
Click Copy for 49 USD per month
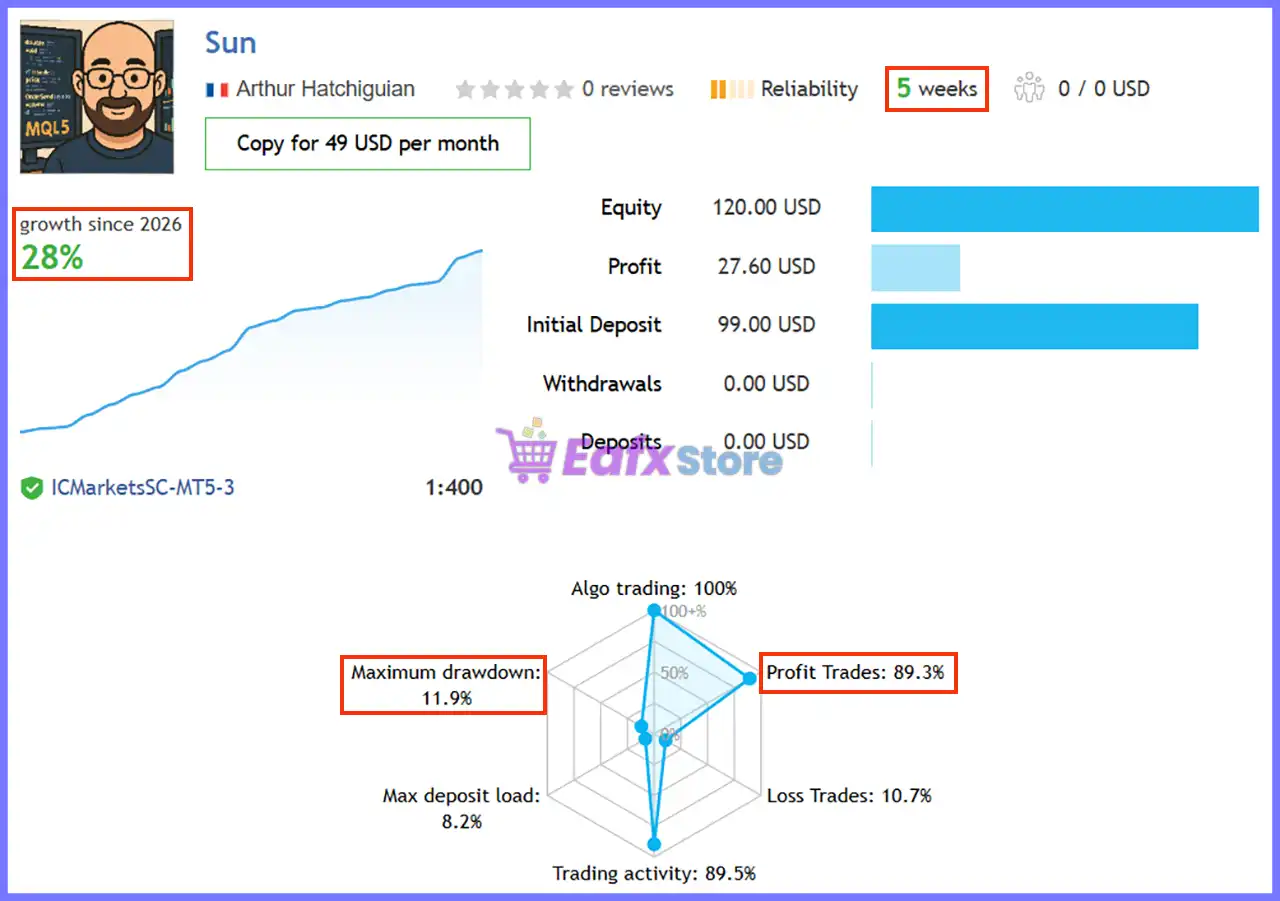(368, 144)
